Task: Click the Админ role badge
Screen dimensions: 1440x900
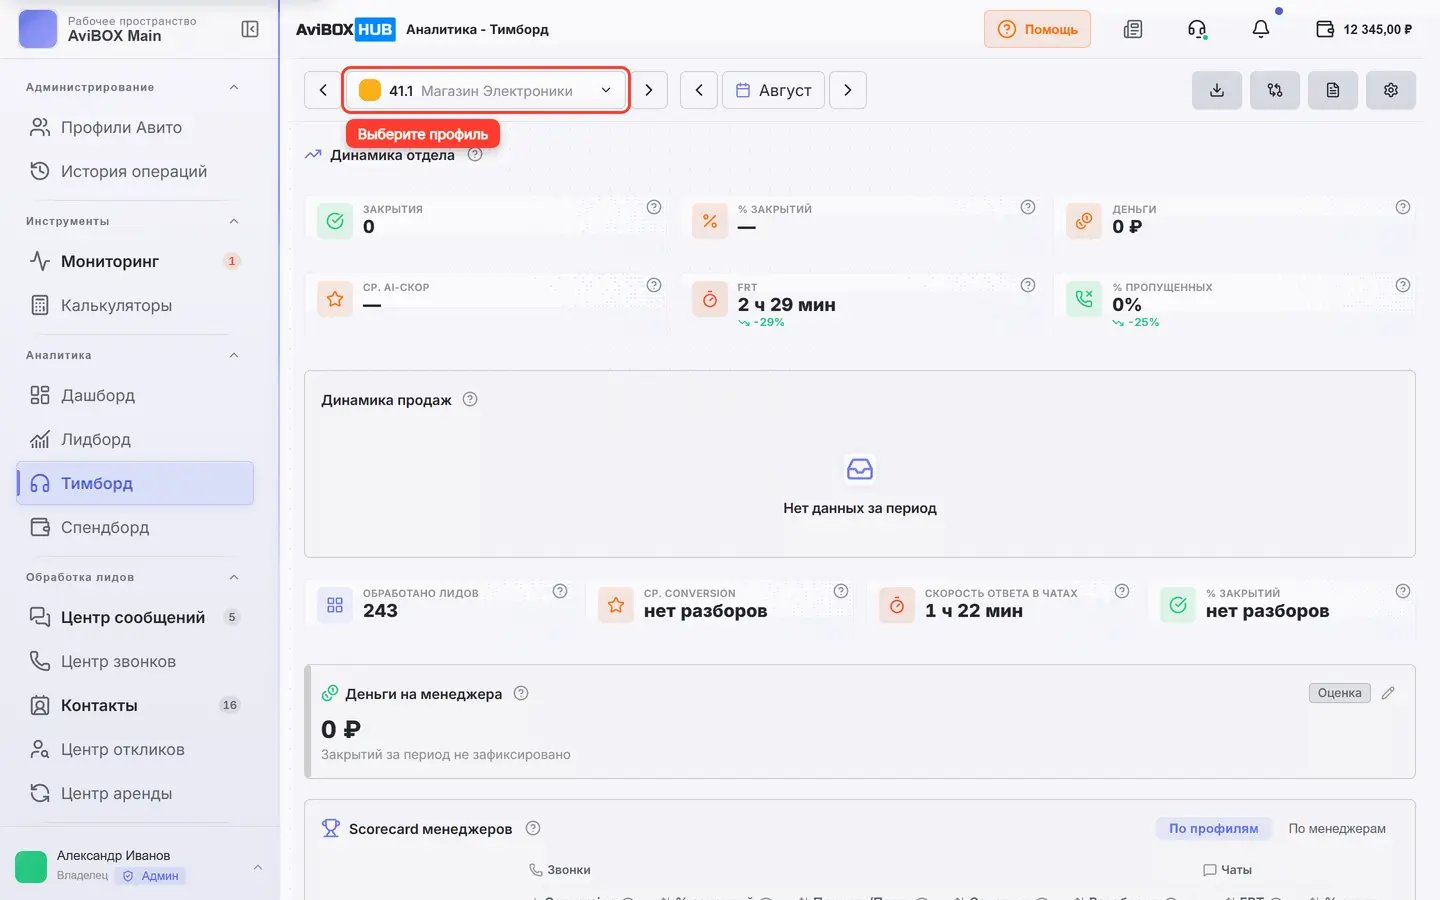Action: (151, 876)
